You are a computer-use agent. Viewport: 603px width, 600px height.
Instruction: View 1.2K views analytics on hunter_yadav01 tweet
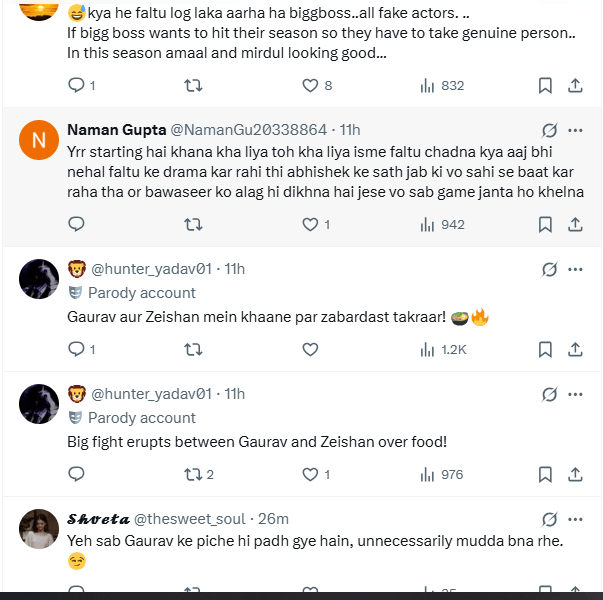(441, 349)
